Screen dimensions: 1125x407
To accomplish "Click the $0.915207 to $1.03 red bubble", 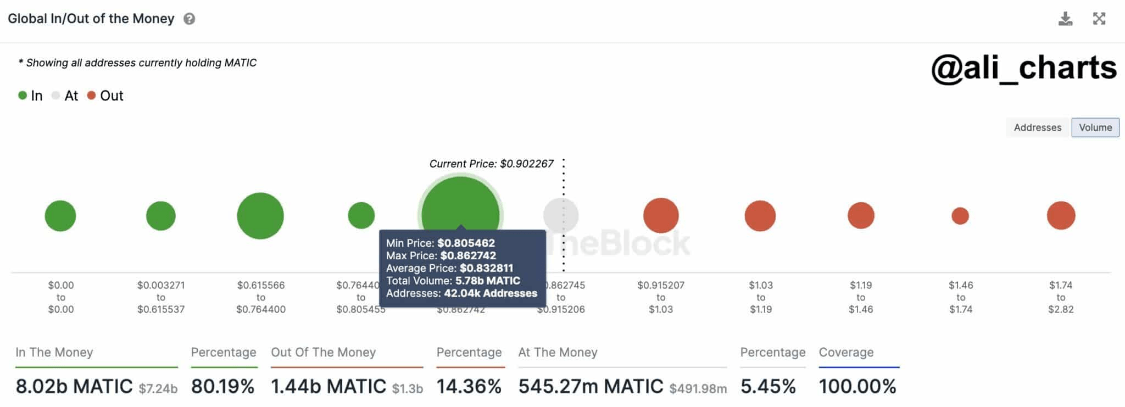I will pyautogui.click(x=661, y=215).
